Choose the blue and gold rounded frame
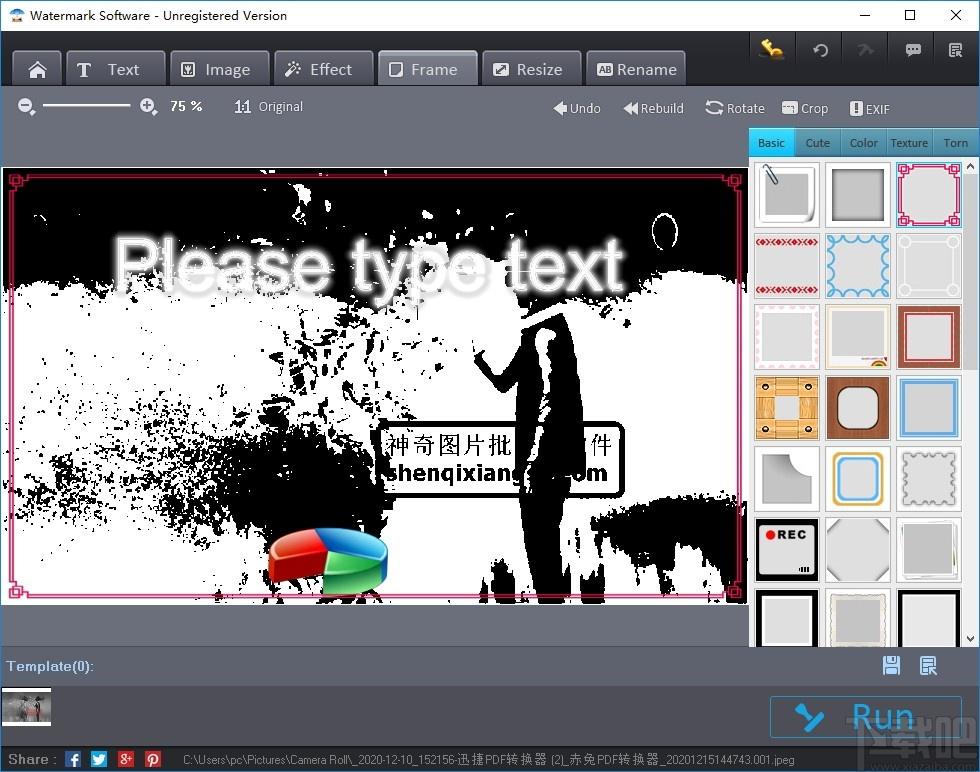 (x=858, y=478)
